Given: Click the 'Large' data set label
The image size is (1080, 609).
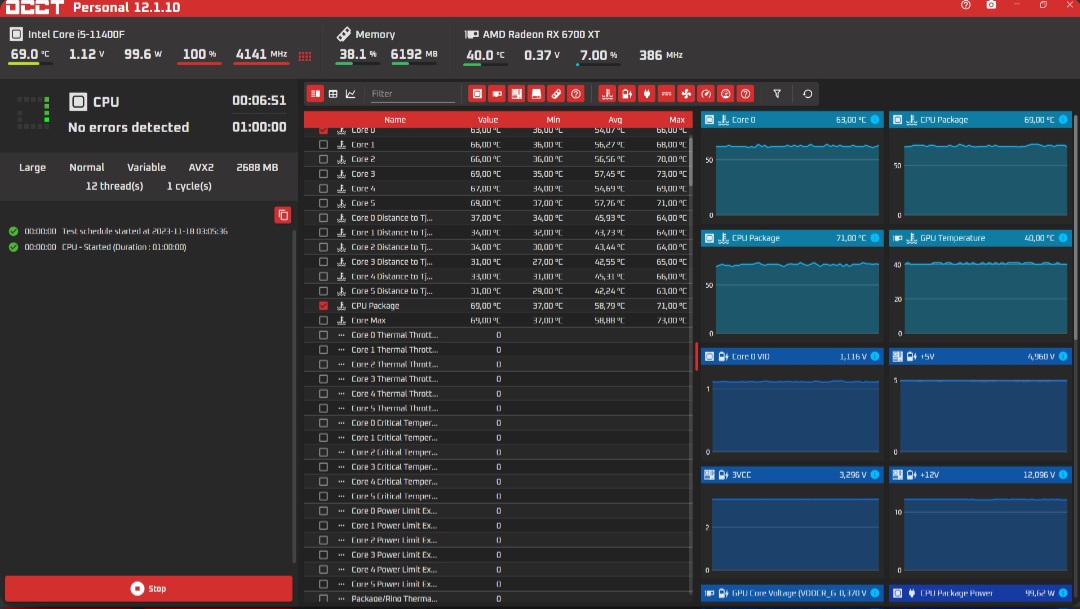Looking at the screenshot, I should pos(32,167).
